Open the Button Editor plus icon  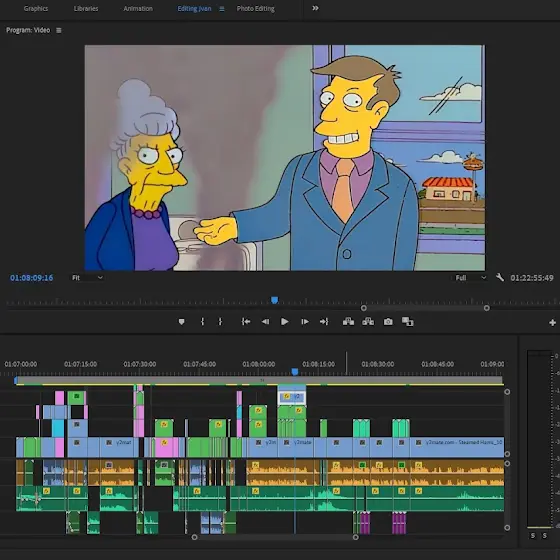click(x=552, y=323)
